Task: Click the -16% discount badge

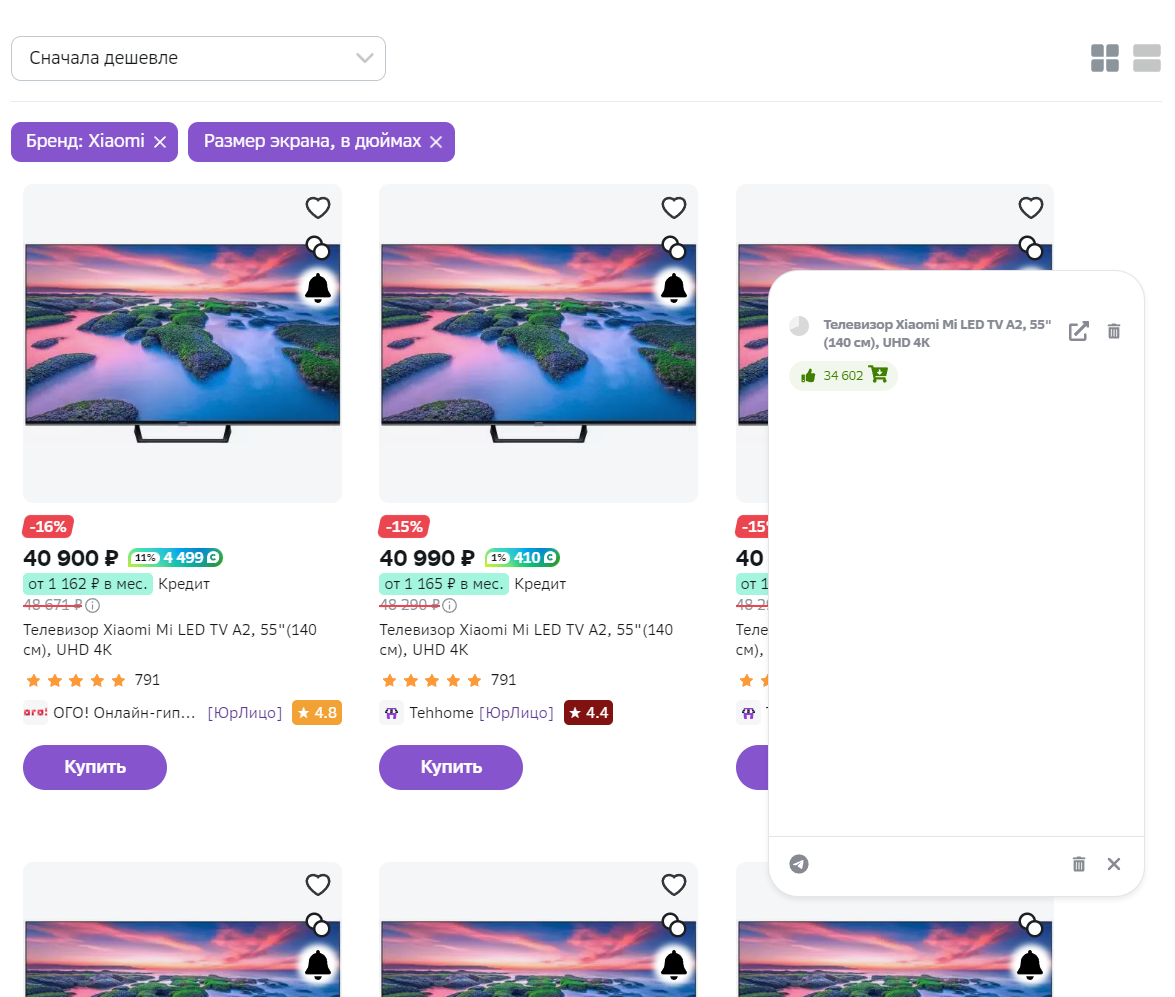Action: point(48,527)
